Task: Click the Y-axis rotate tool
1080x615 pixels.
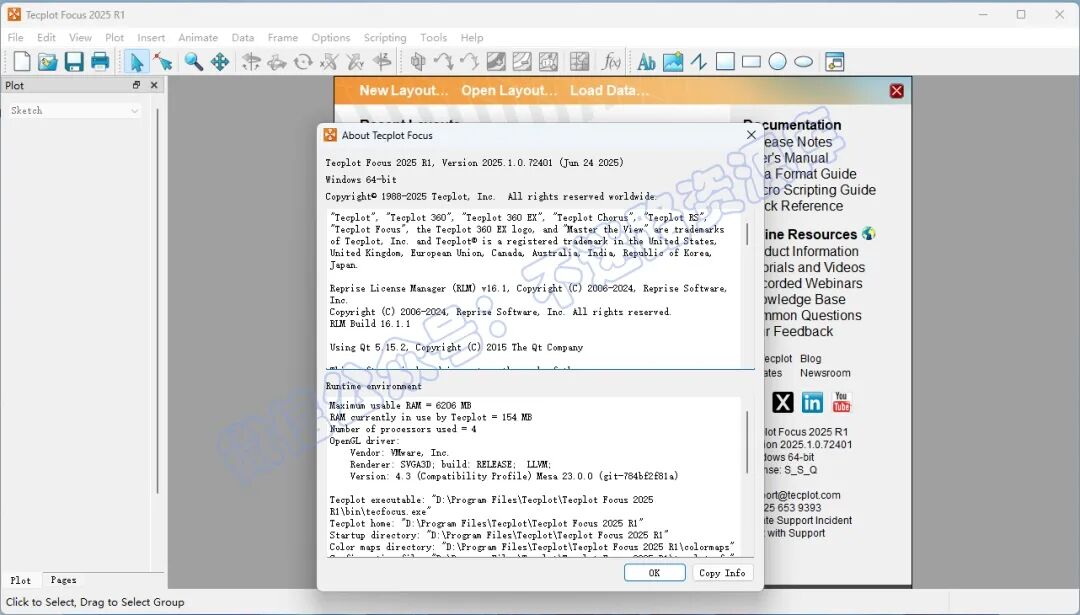Action: coord(355,62)
